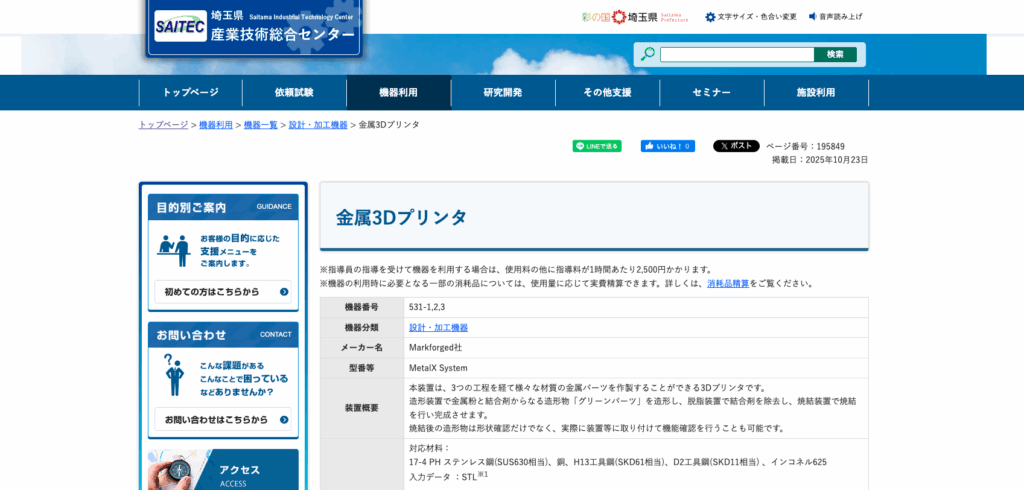The image size is (1024, 490).
Task: Follow the 機器利用 breadcrumb link
Action: (x=216, y=125)
